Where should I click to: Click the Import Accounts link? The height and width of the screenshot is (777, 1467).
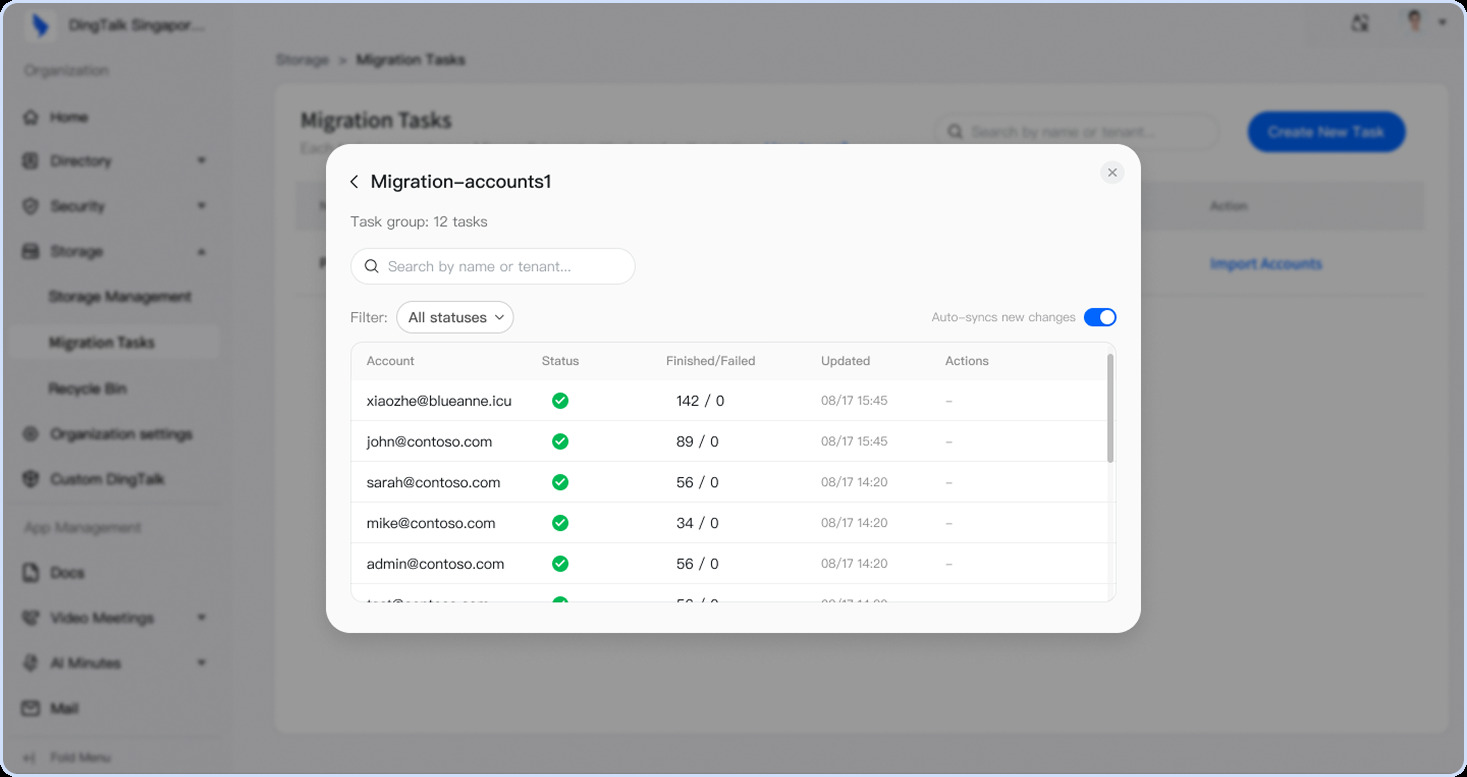pyautogui.click(x=1266, y=264)
